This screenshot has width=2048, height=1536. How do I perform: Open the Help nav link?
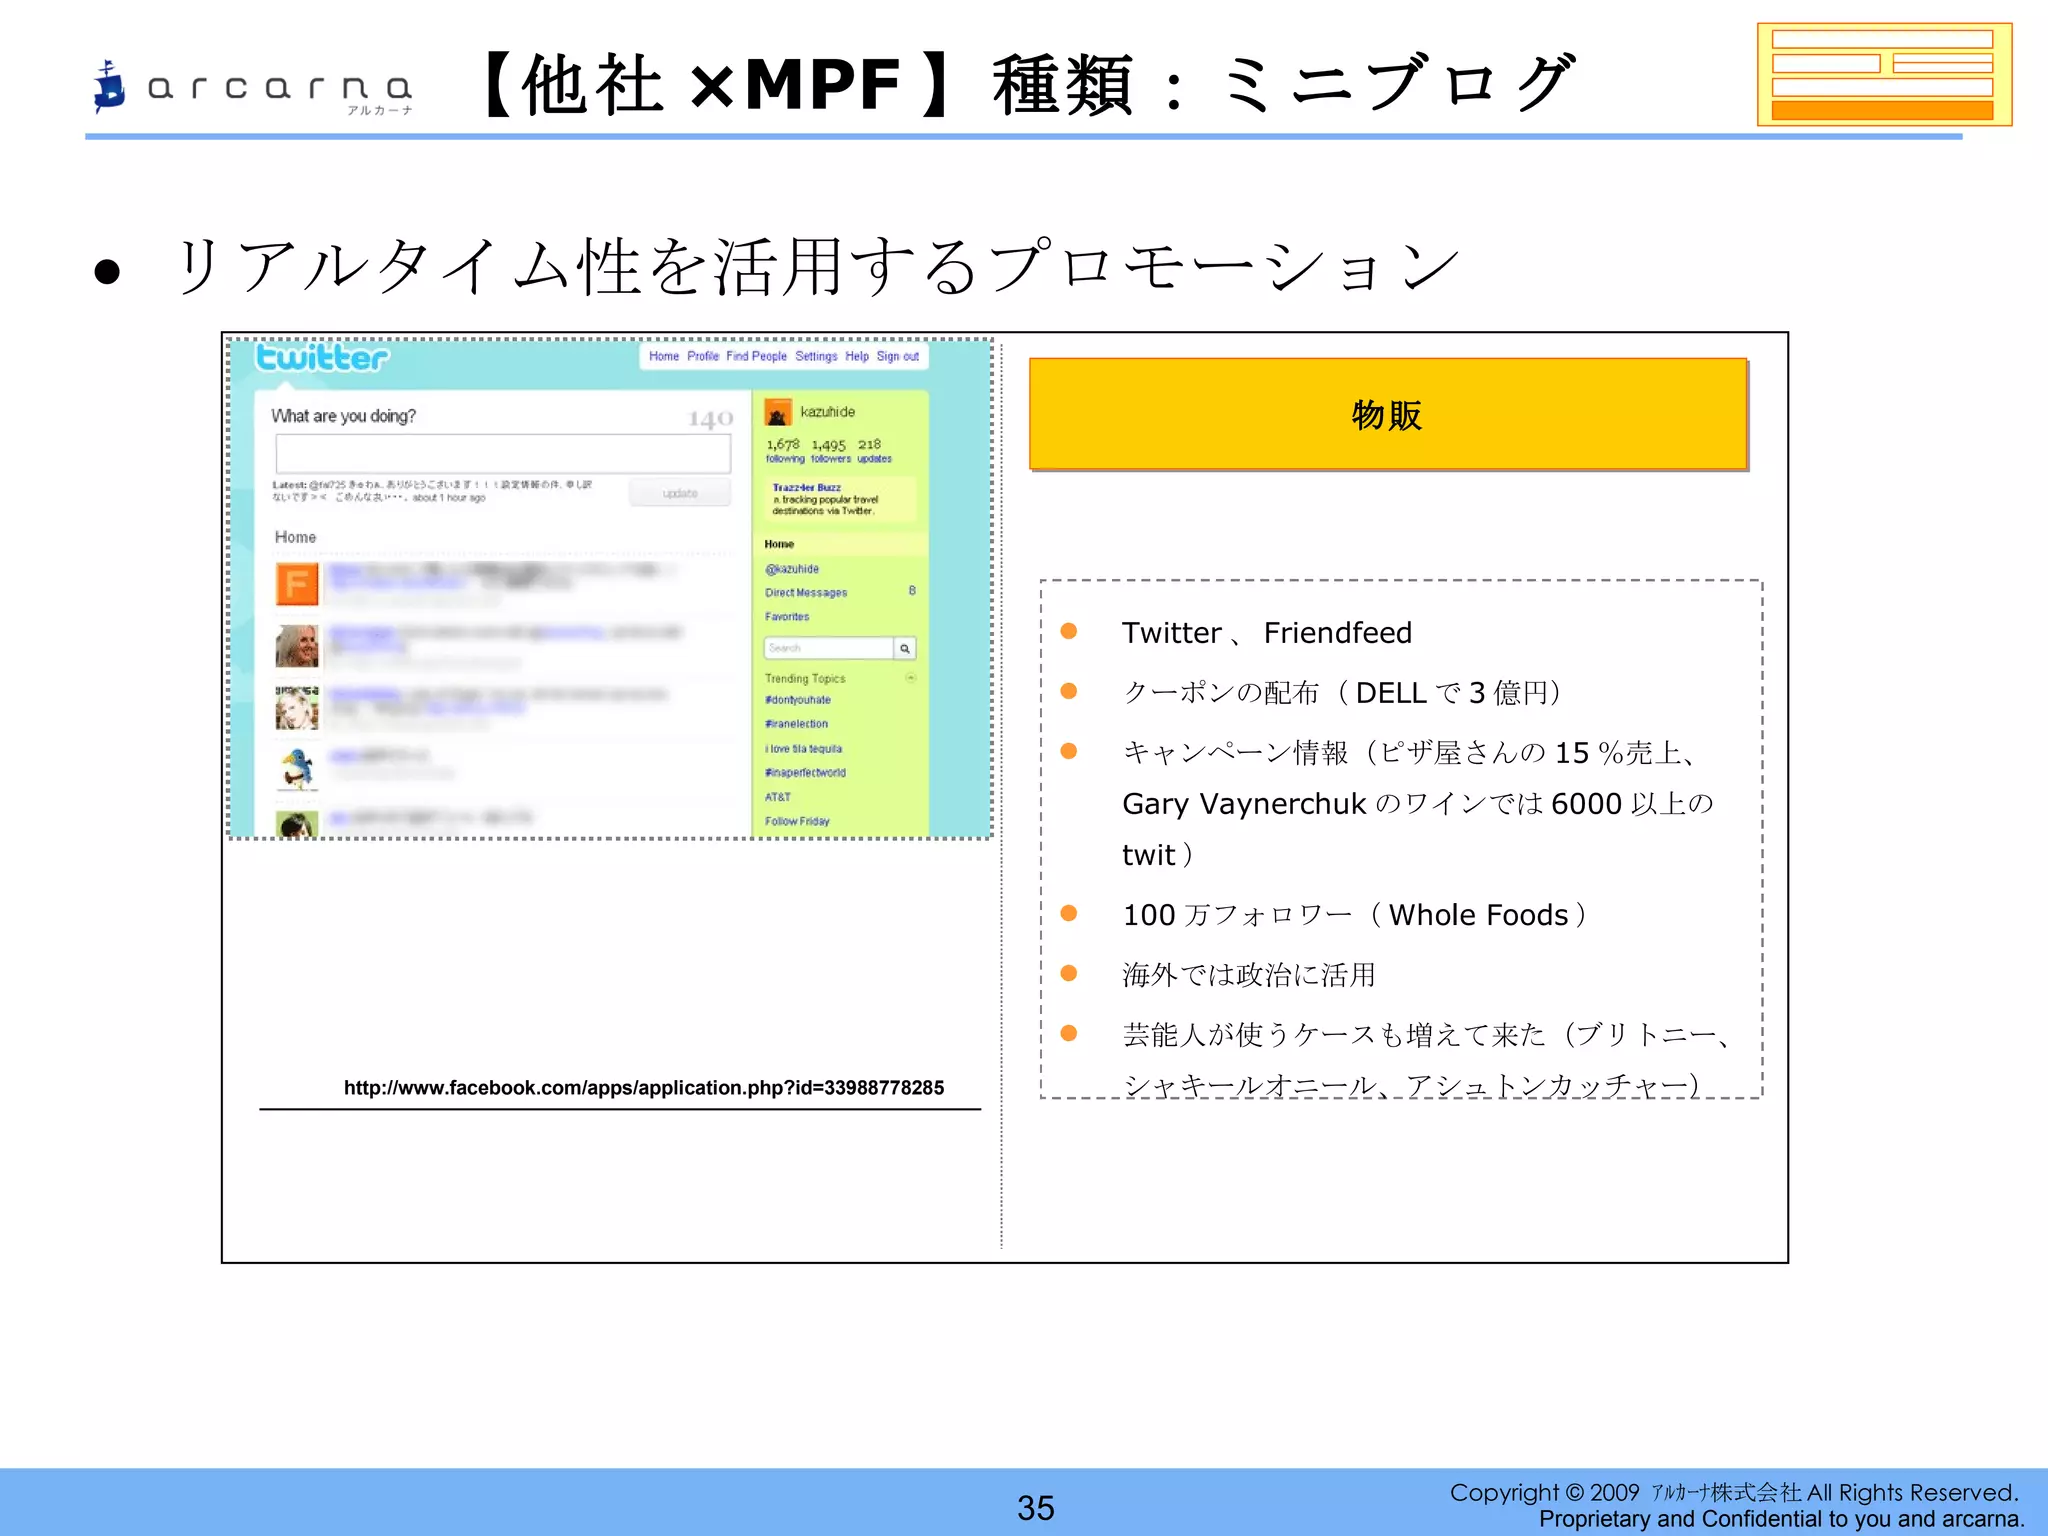(857, 356)
